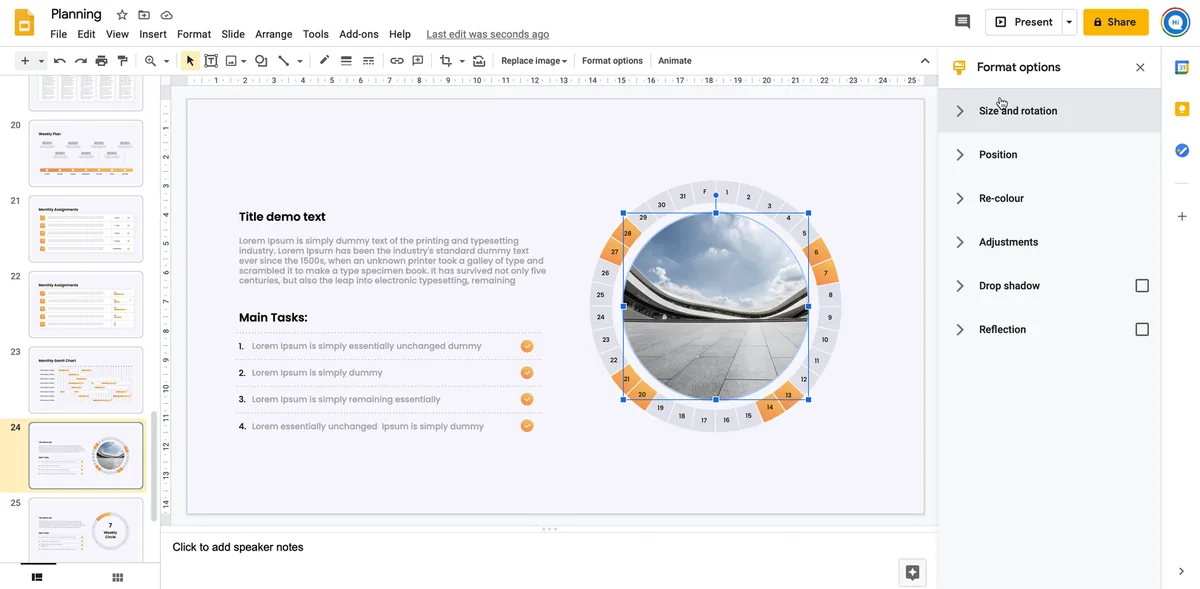Star the Planning presentation
1200x589 pixels.
(122, 15)
